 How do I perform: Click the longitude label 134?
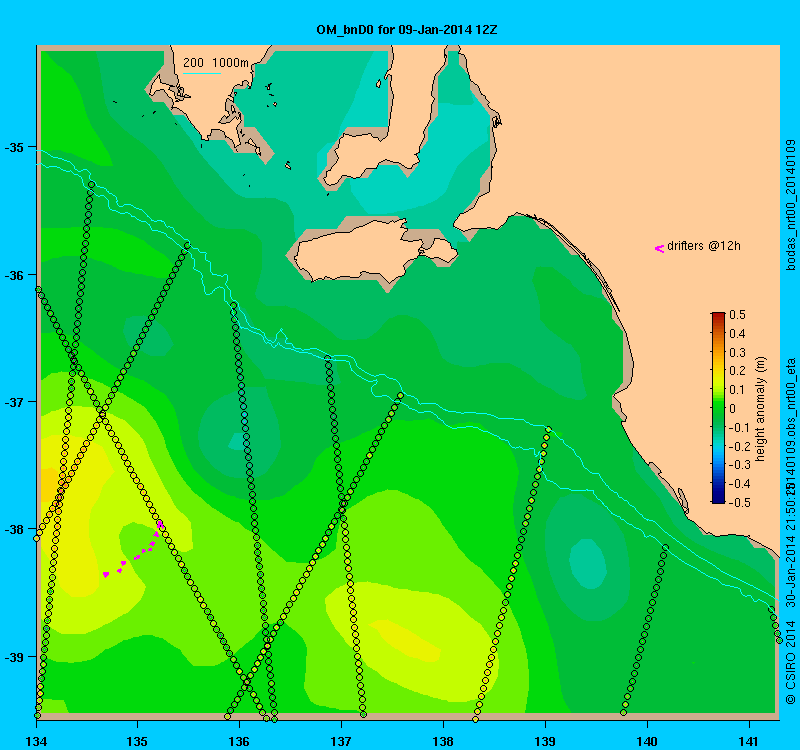tap(36, 741)
